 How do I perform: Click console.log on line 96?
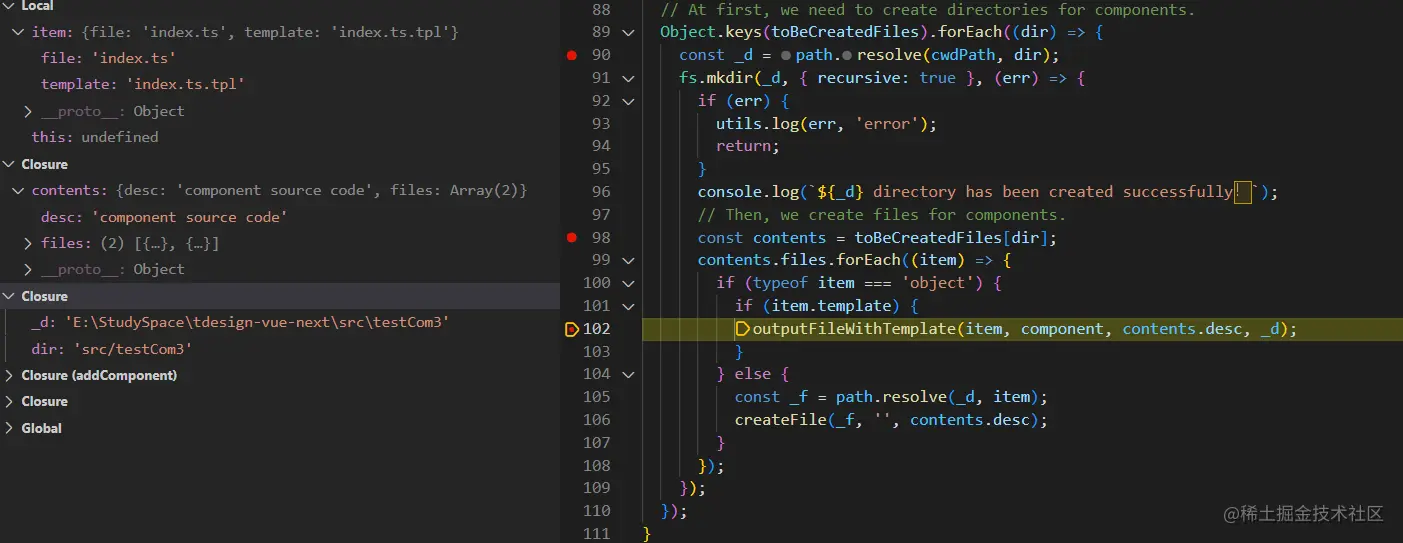748,192
